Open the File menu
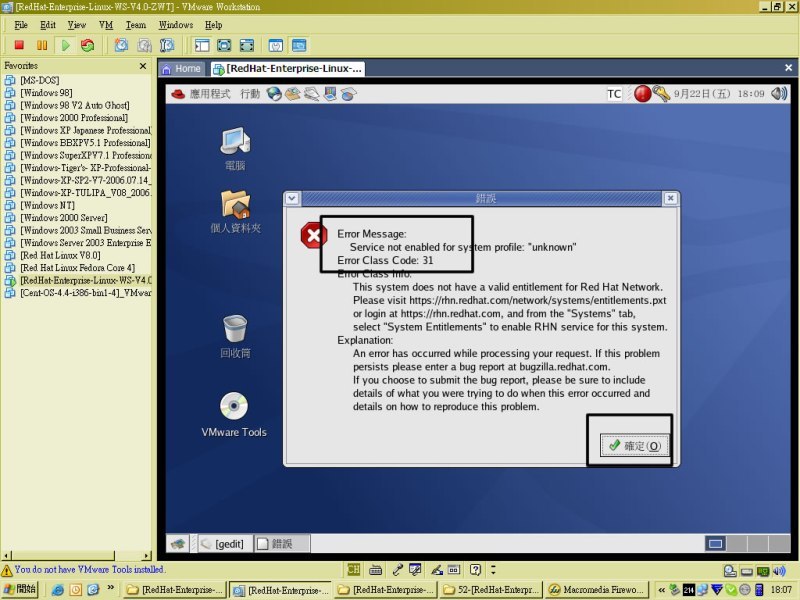800x600 pixels. pos(21,25)
